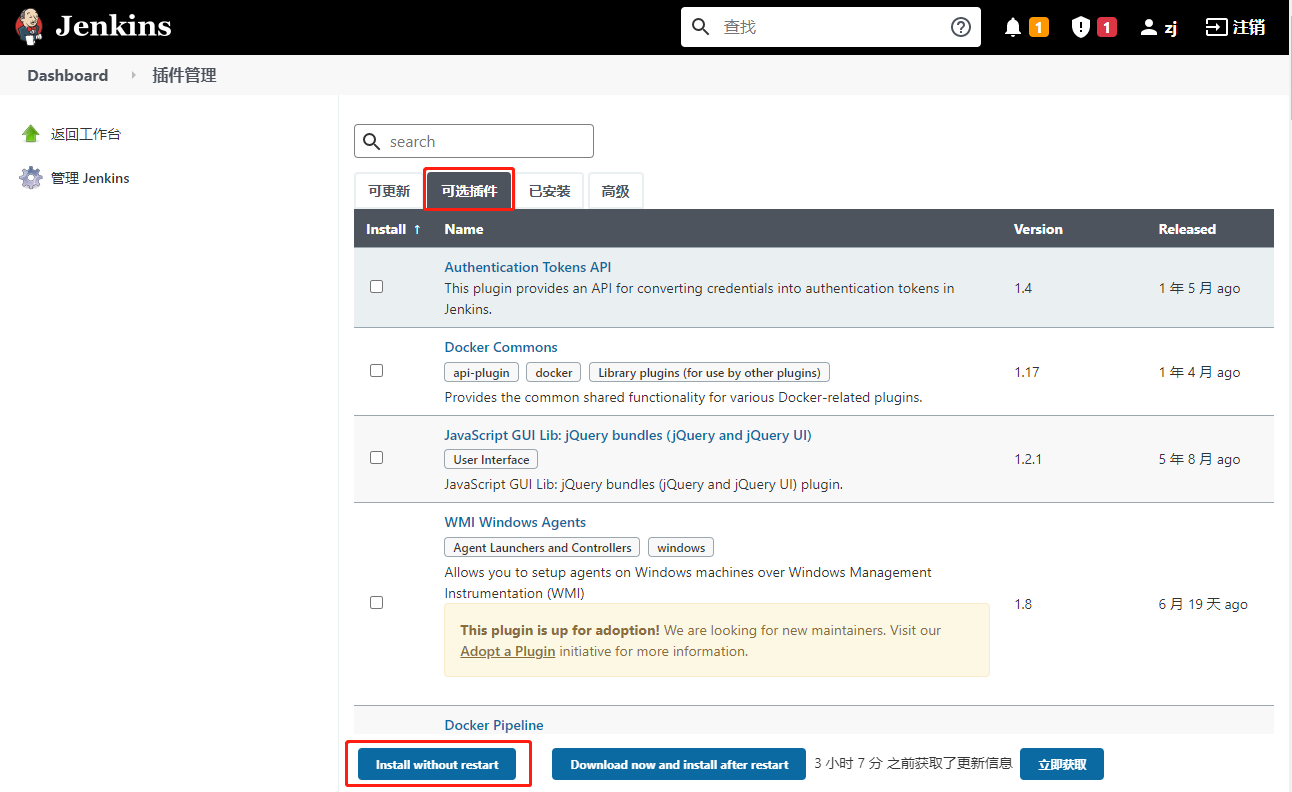Click the search magnifier icon in header
Screen dimensions: 1292x792
click(x=701, y=27)
